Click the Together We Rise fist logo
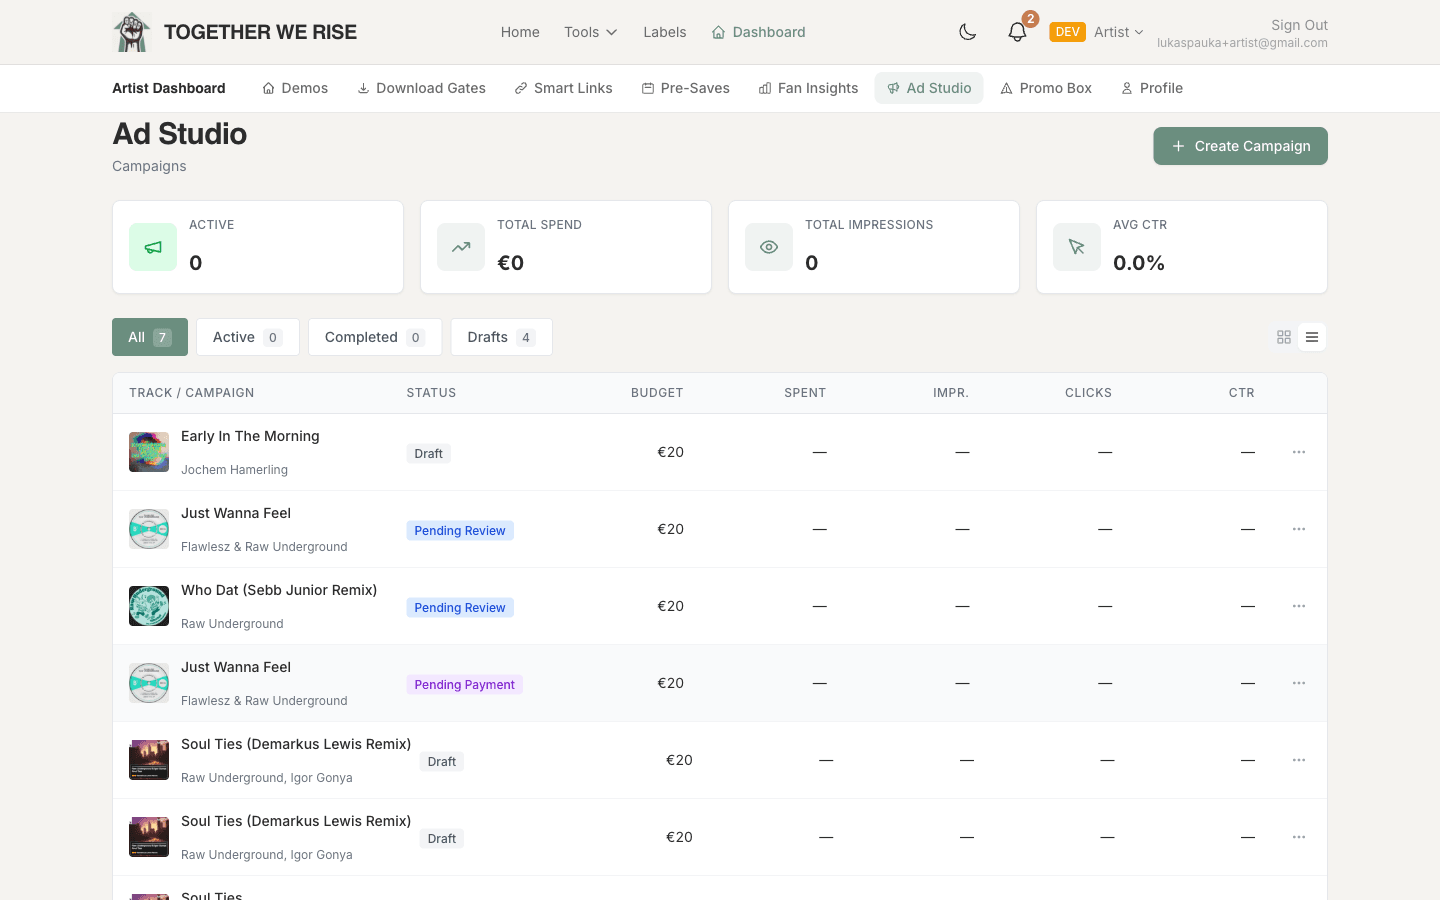This screenshot has height=900, width=1440. (x=131, y=32)
